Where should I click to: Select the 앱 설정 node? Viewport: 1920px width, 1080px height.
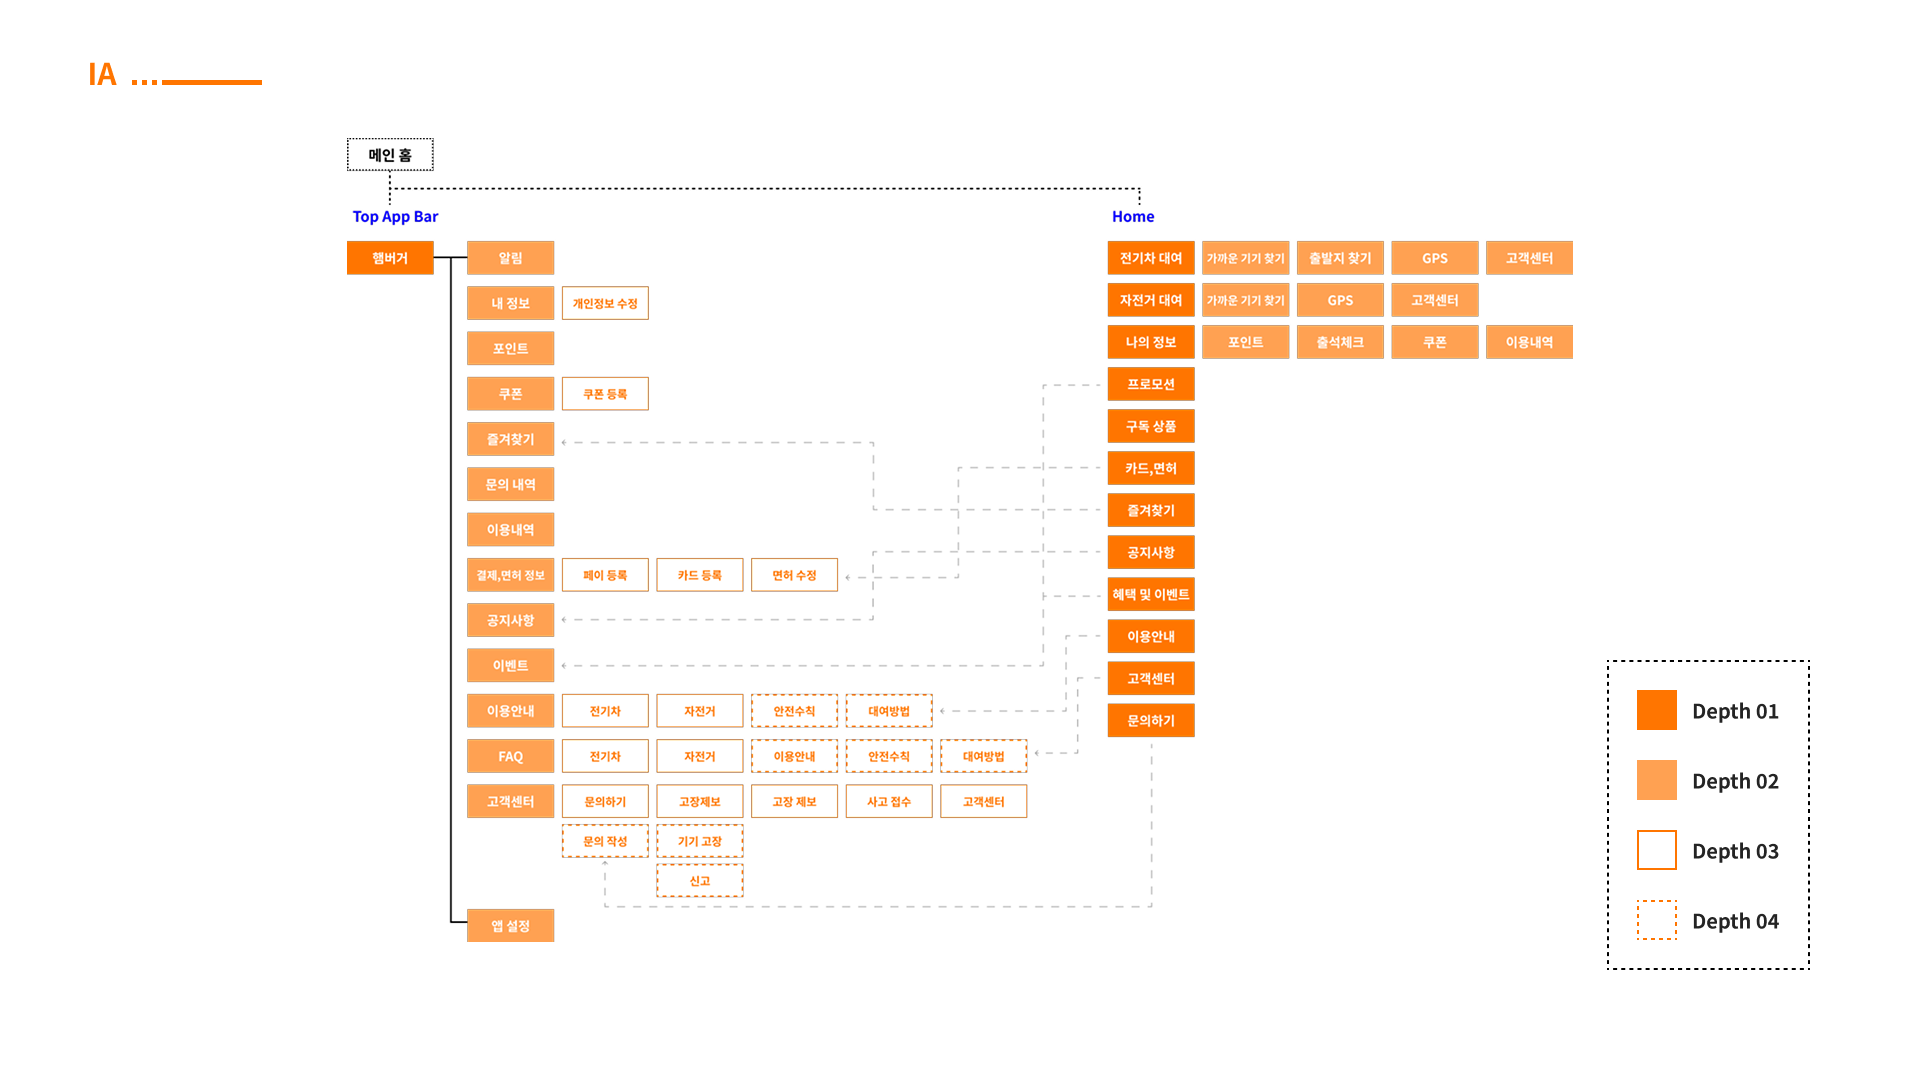point(510,926)
